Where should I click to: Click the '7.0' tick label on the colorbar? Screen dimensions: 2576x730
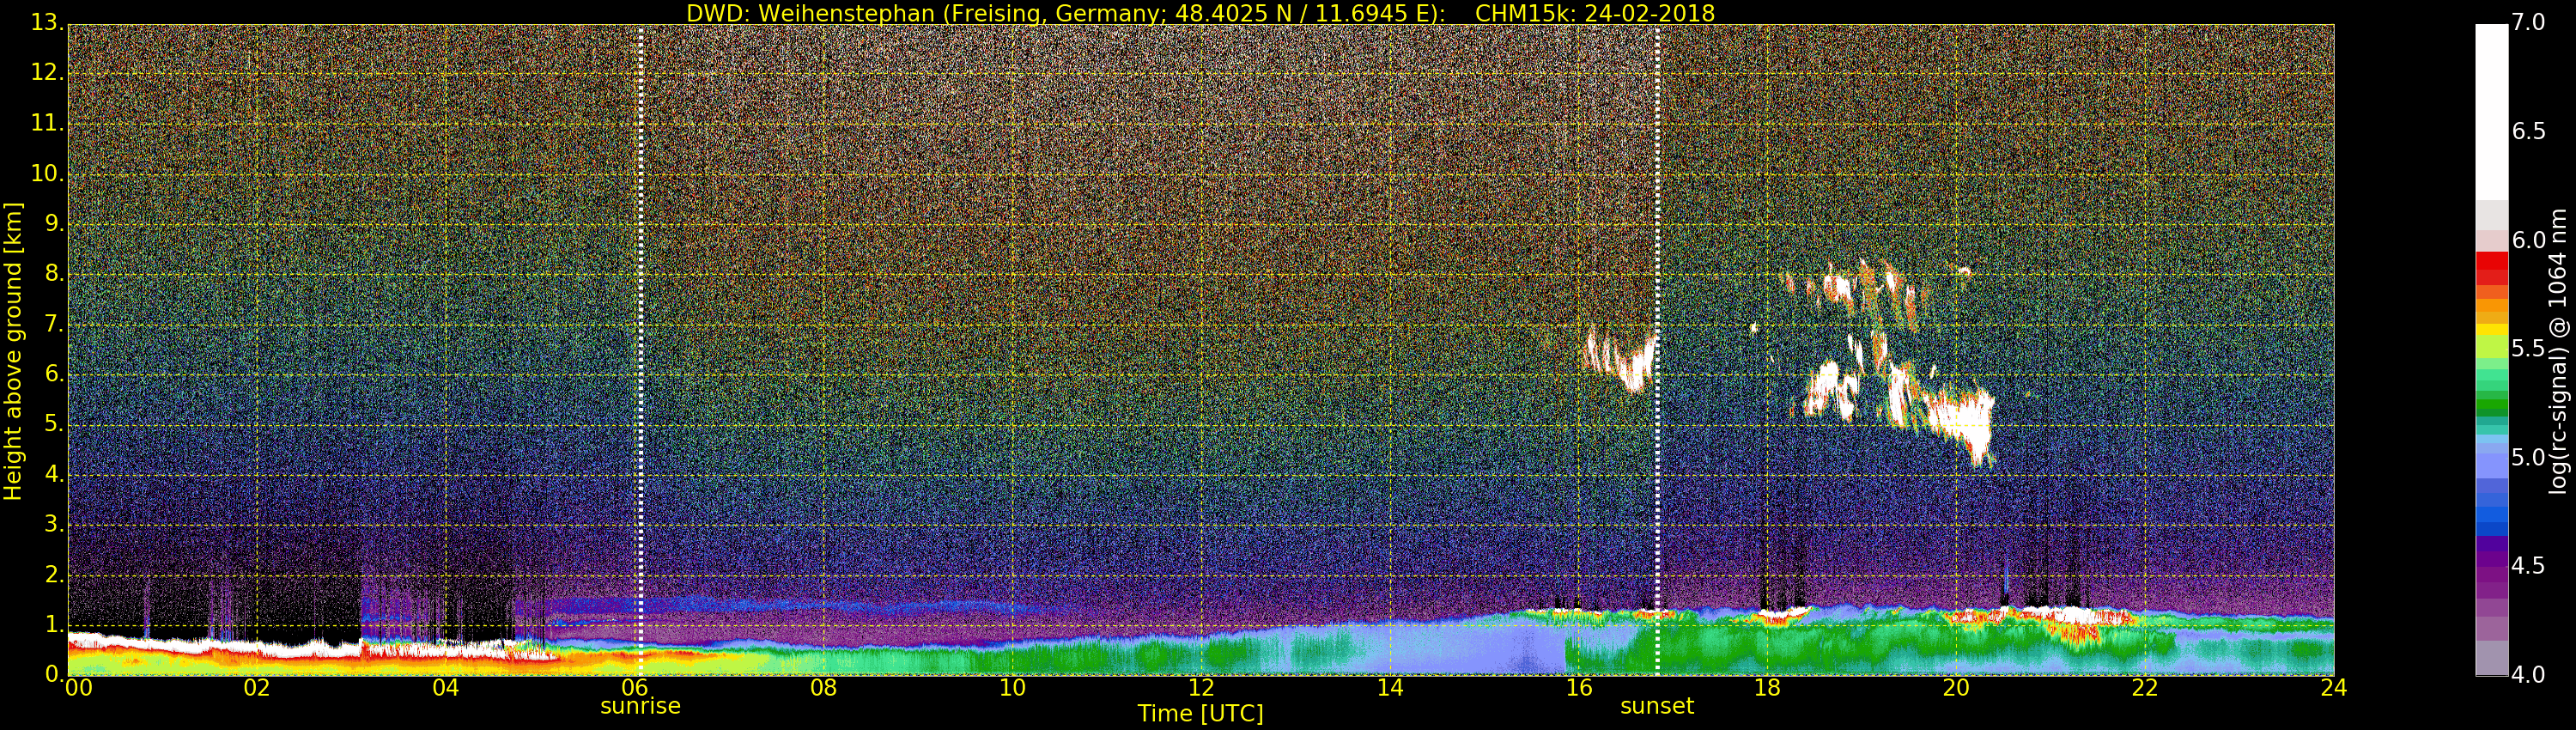[2528, 22]
